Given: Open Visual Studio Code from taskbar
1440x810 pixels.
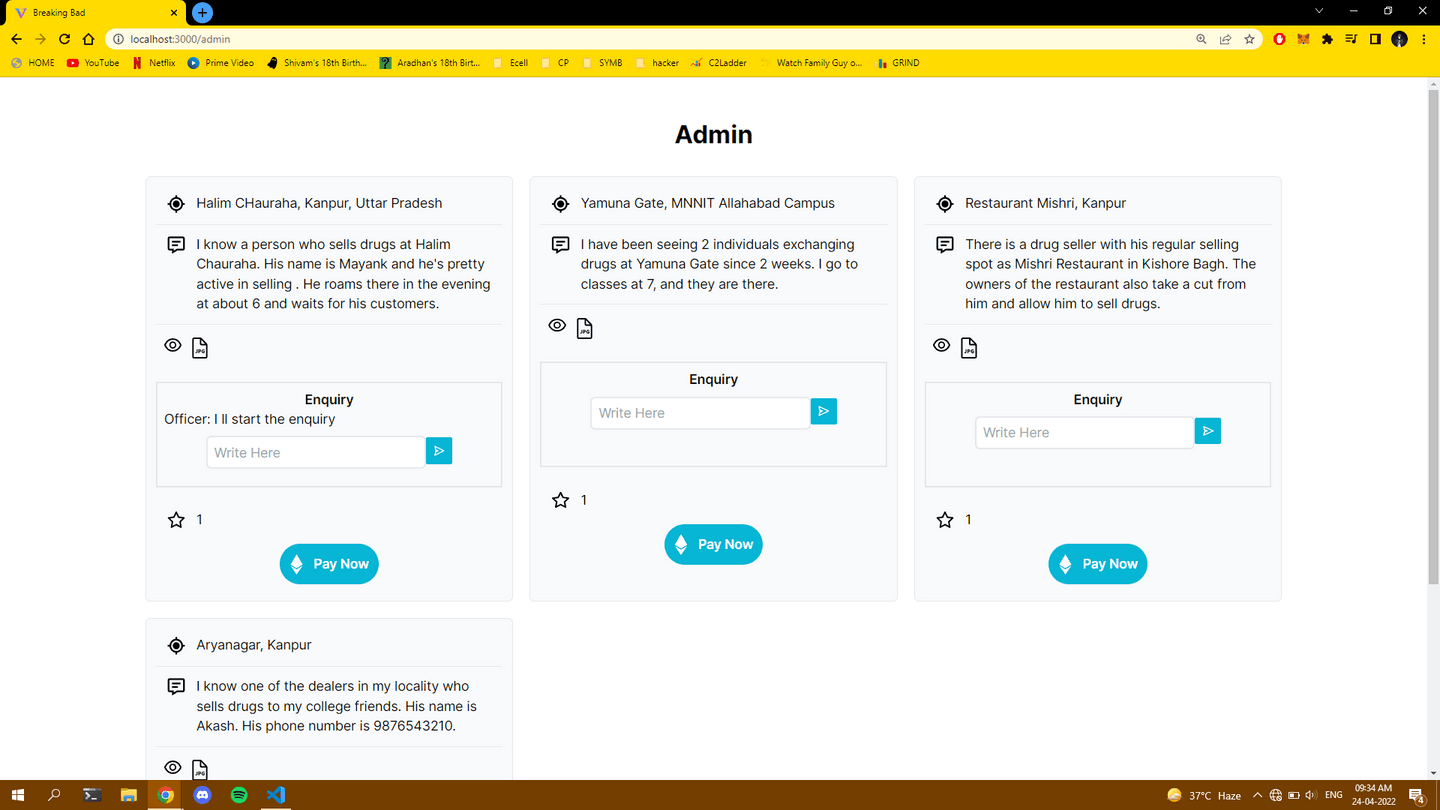Looking at the screenshot, I should tap(276, 795).
